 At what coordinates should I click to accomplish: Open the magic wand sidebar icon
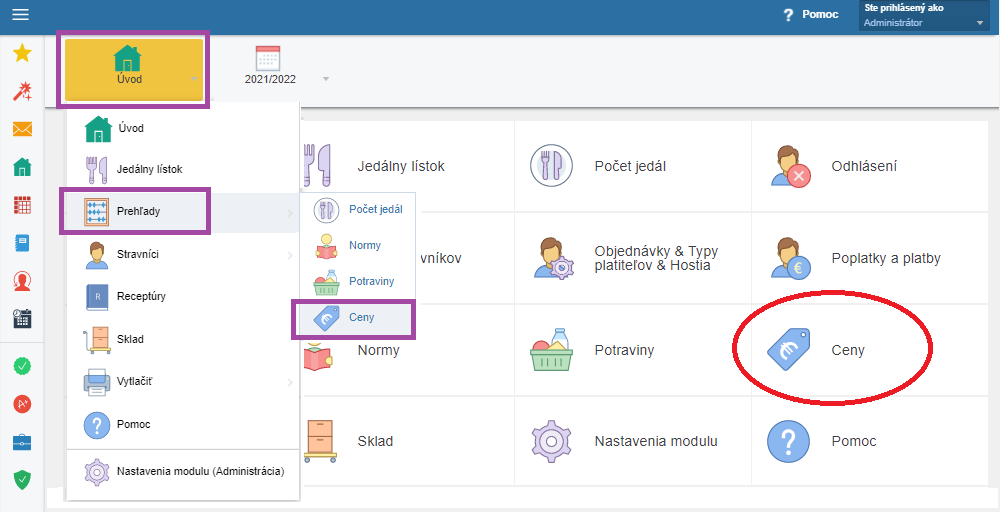coord(22,91)
